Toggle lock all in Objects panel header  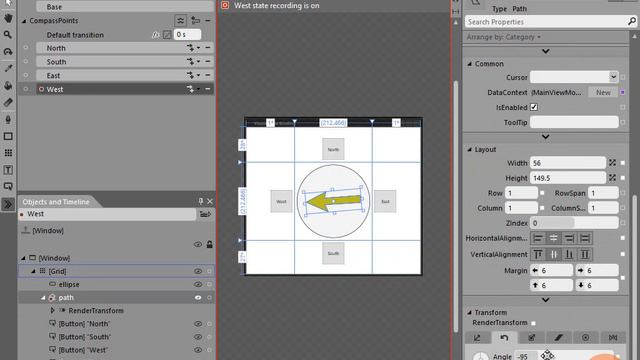coord(209,244)
